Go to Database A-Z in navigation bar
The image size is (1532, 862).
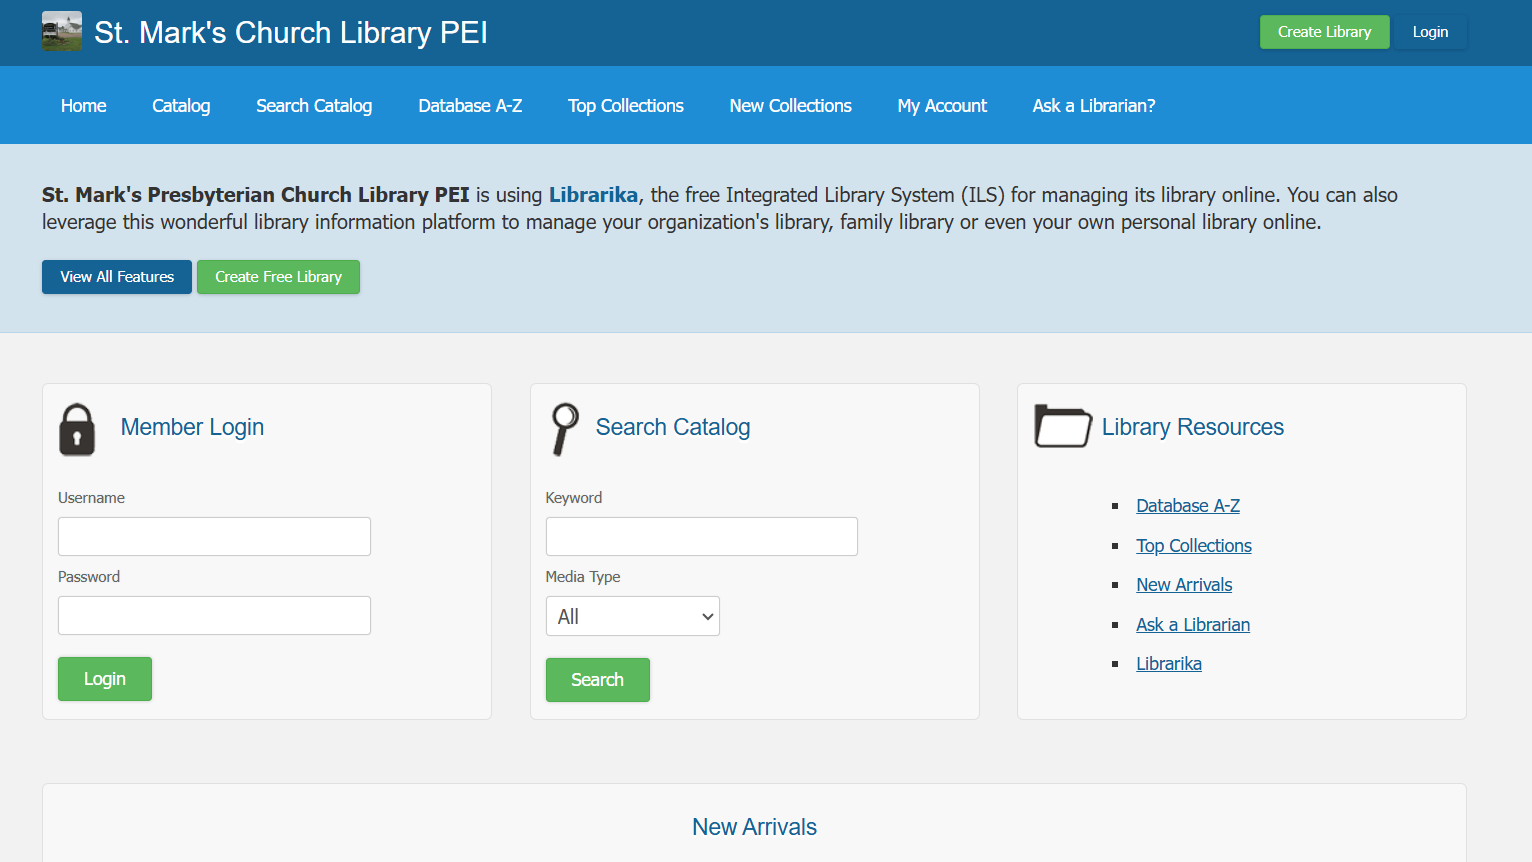click(470, 106)
